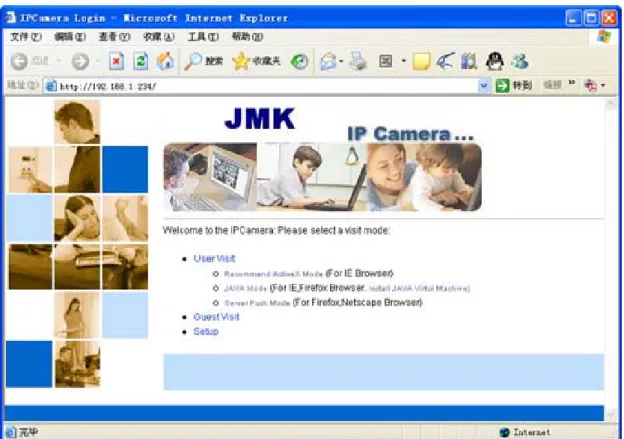Stop page loading with red X icon
The width and height of the screenshot is (624, 439).
point(117,61)
